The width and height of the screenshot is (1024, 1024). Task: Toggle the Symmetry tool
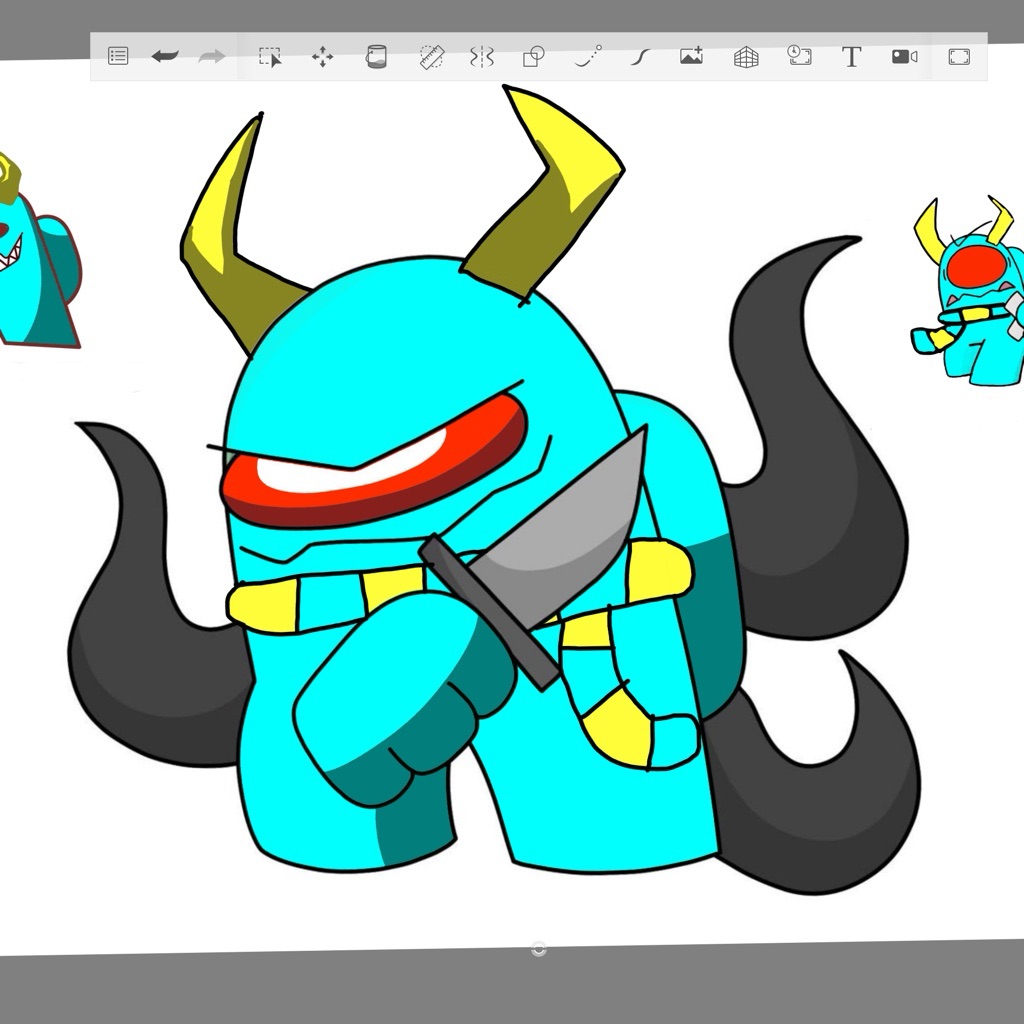click(x=482, y=57)
